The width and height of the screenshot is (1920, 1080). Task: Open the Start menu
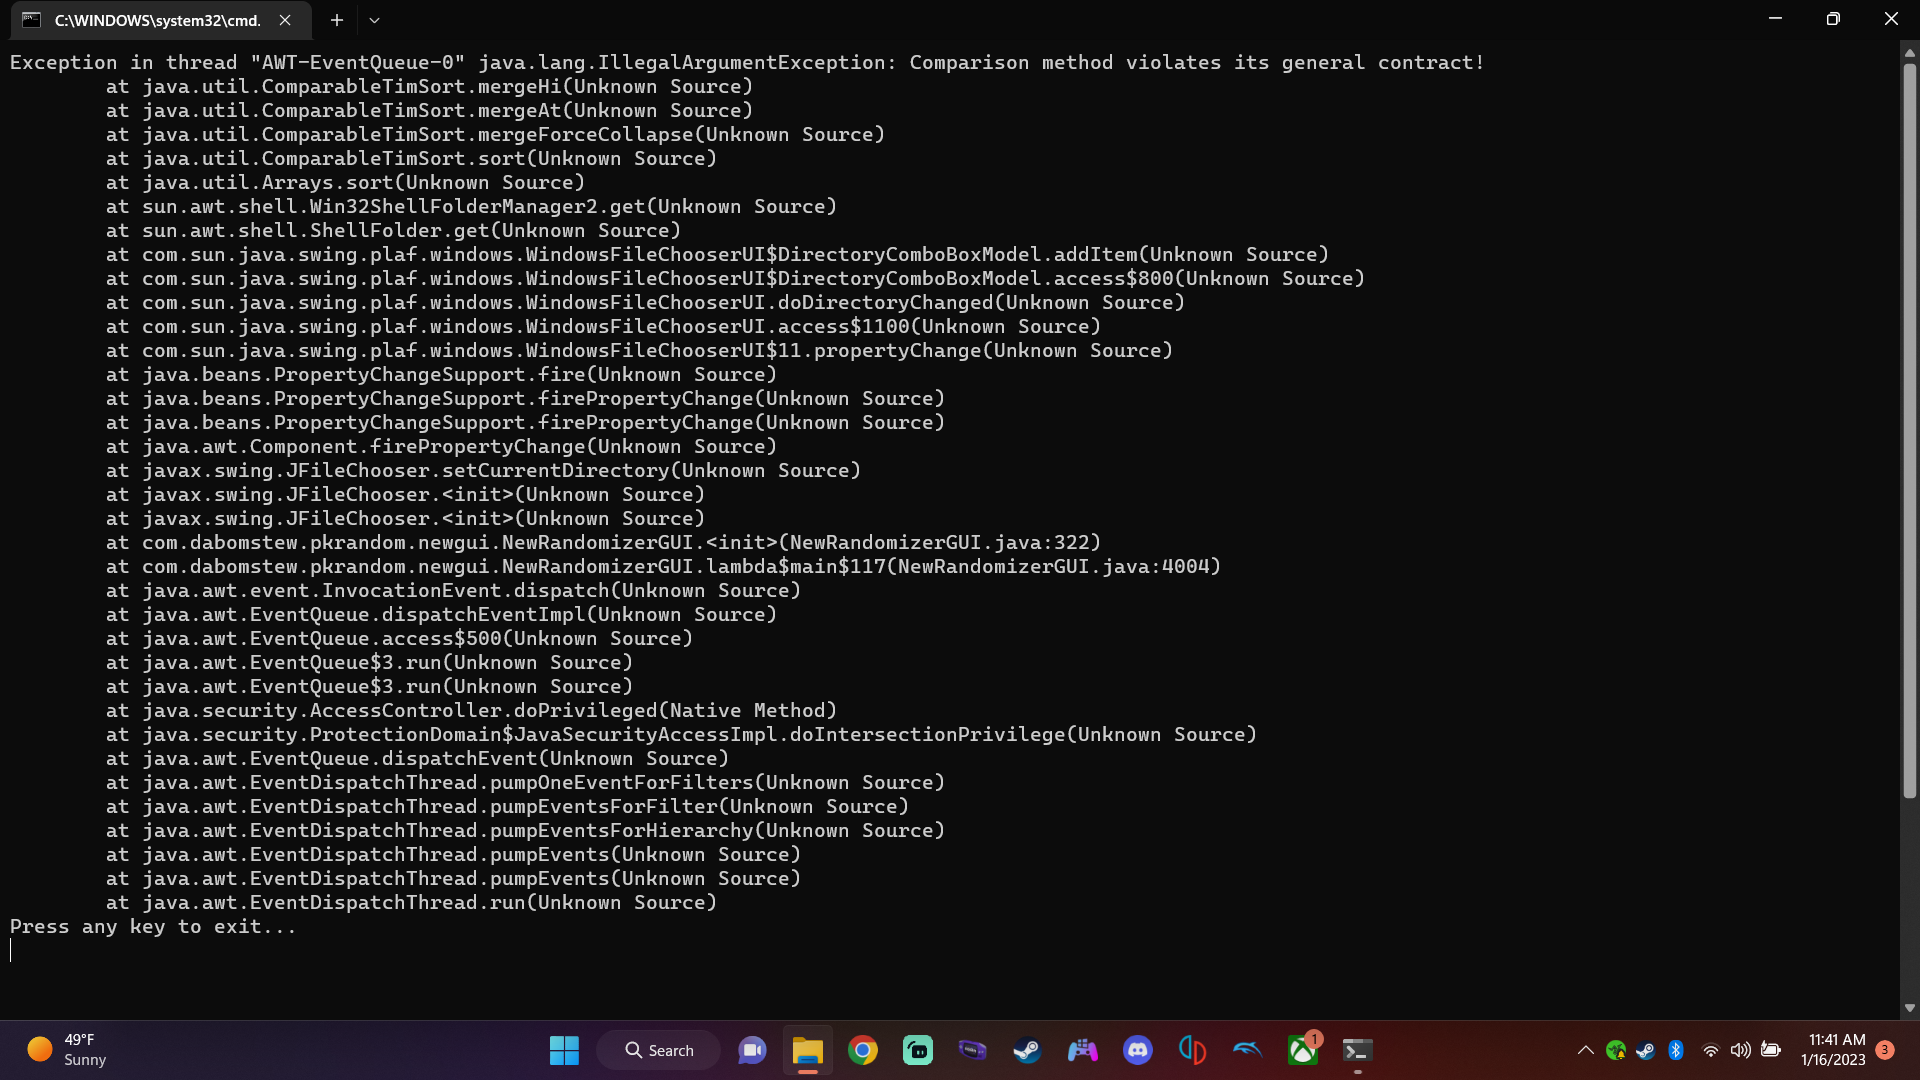(563, 1050)
